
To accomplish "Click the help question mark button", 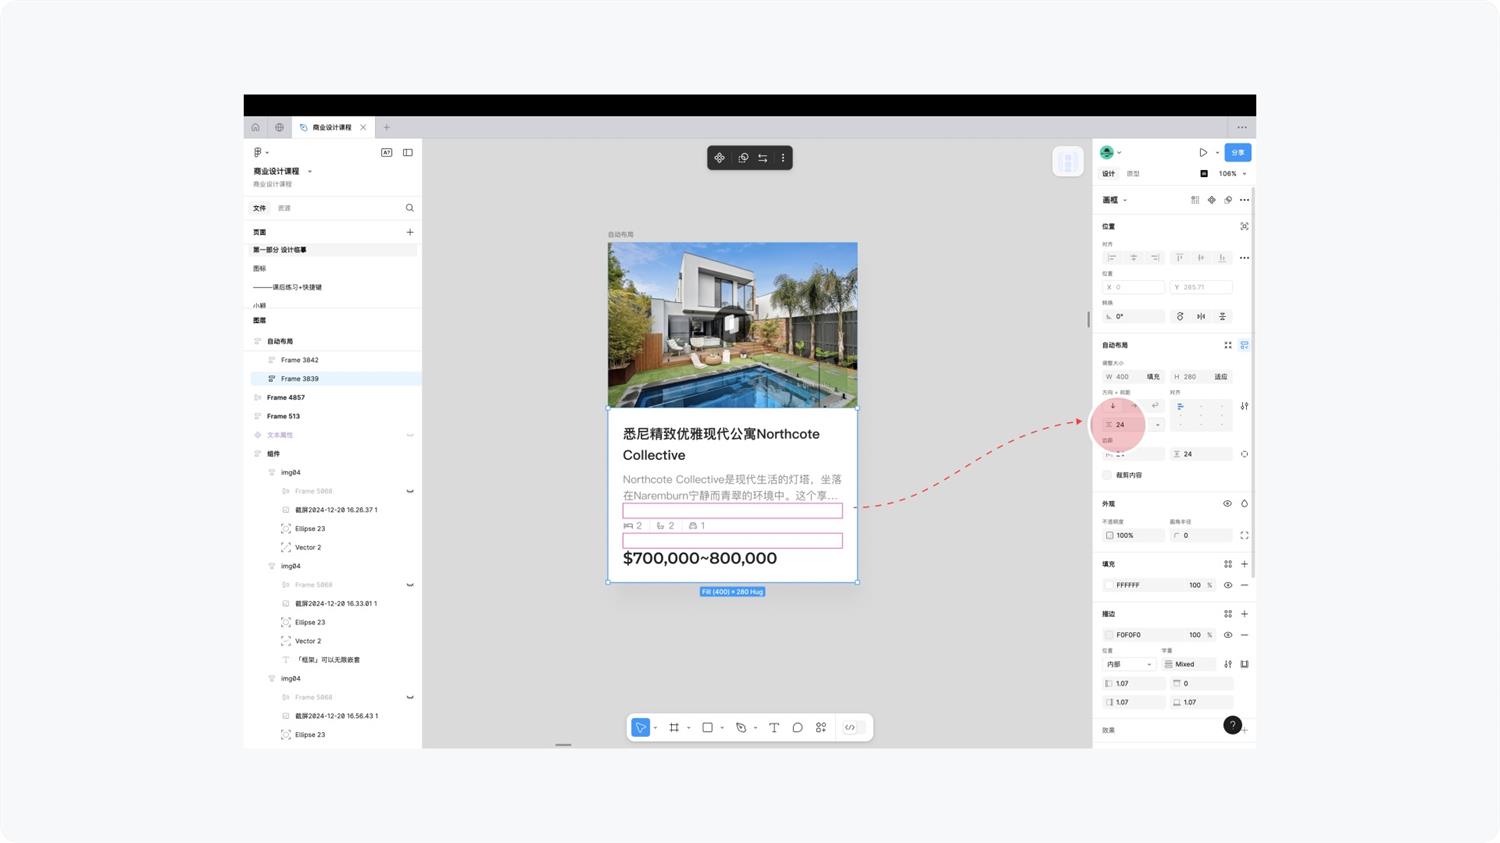I will (x=1232, y=725).
